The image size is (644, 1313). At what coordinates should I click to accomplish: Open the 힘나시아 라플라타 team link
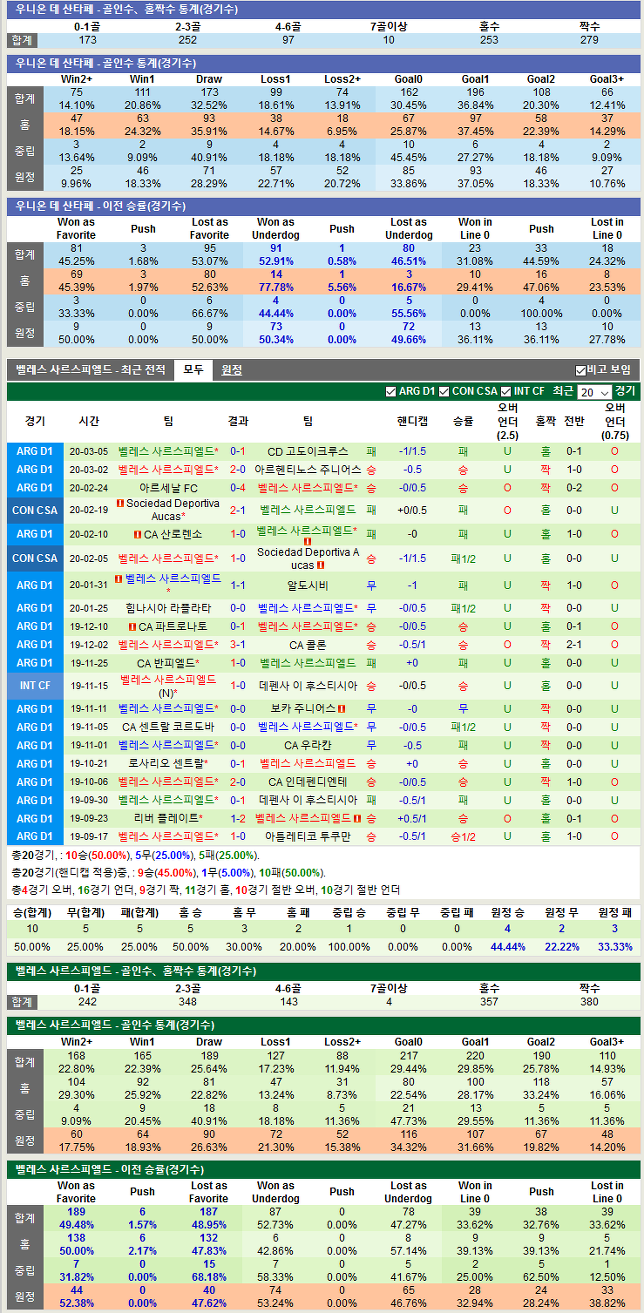[x=168, y=608]
